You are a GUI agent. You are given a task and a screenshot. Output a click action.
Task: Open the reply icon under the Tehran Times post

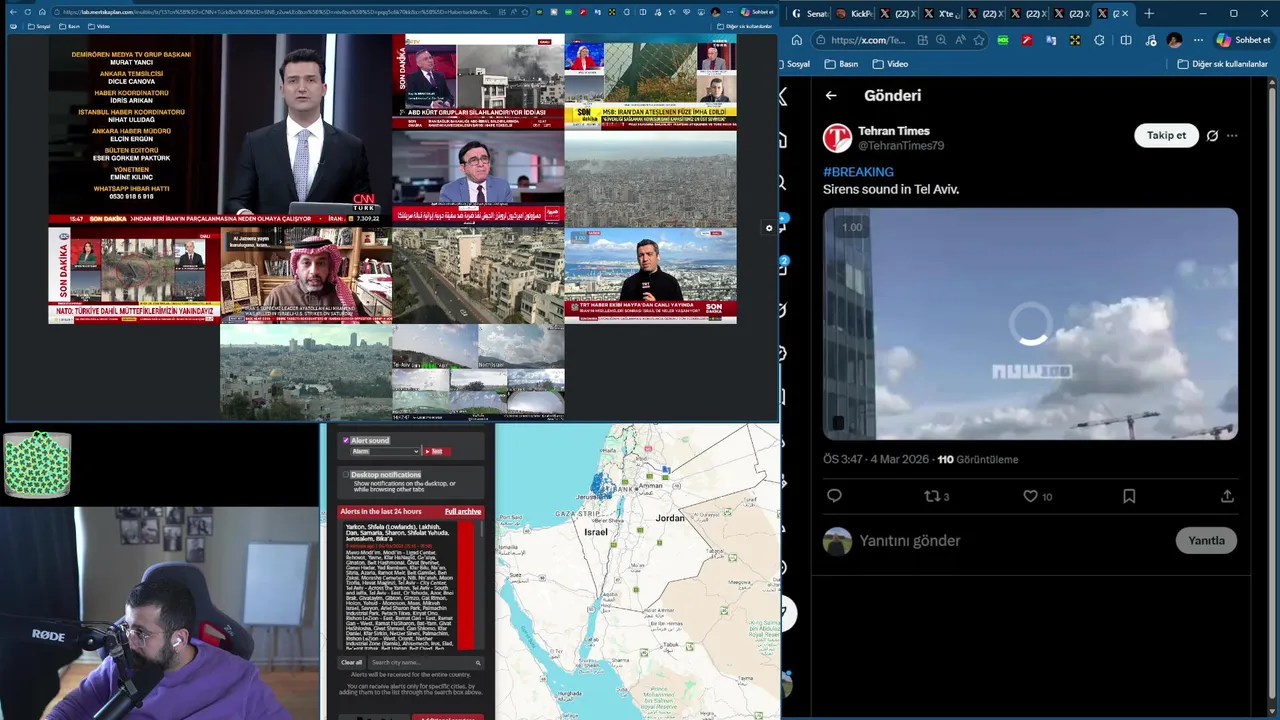pyautogui.click(x=834, y=496)
